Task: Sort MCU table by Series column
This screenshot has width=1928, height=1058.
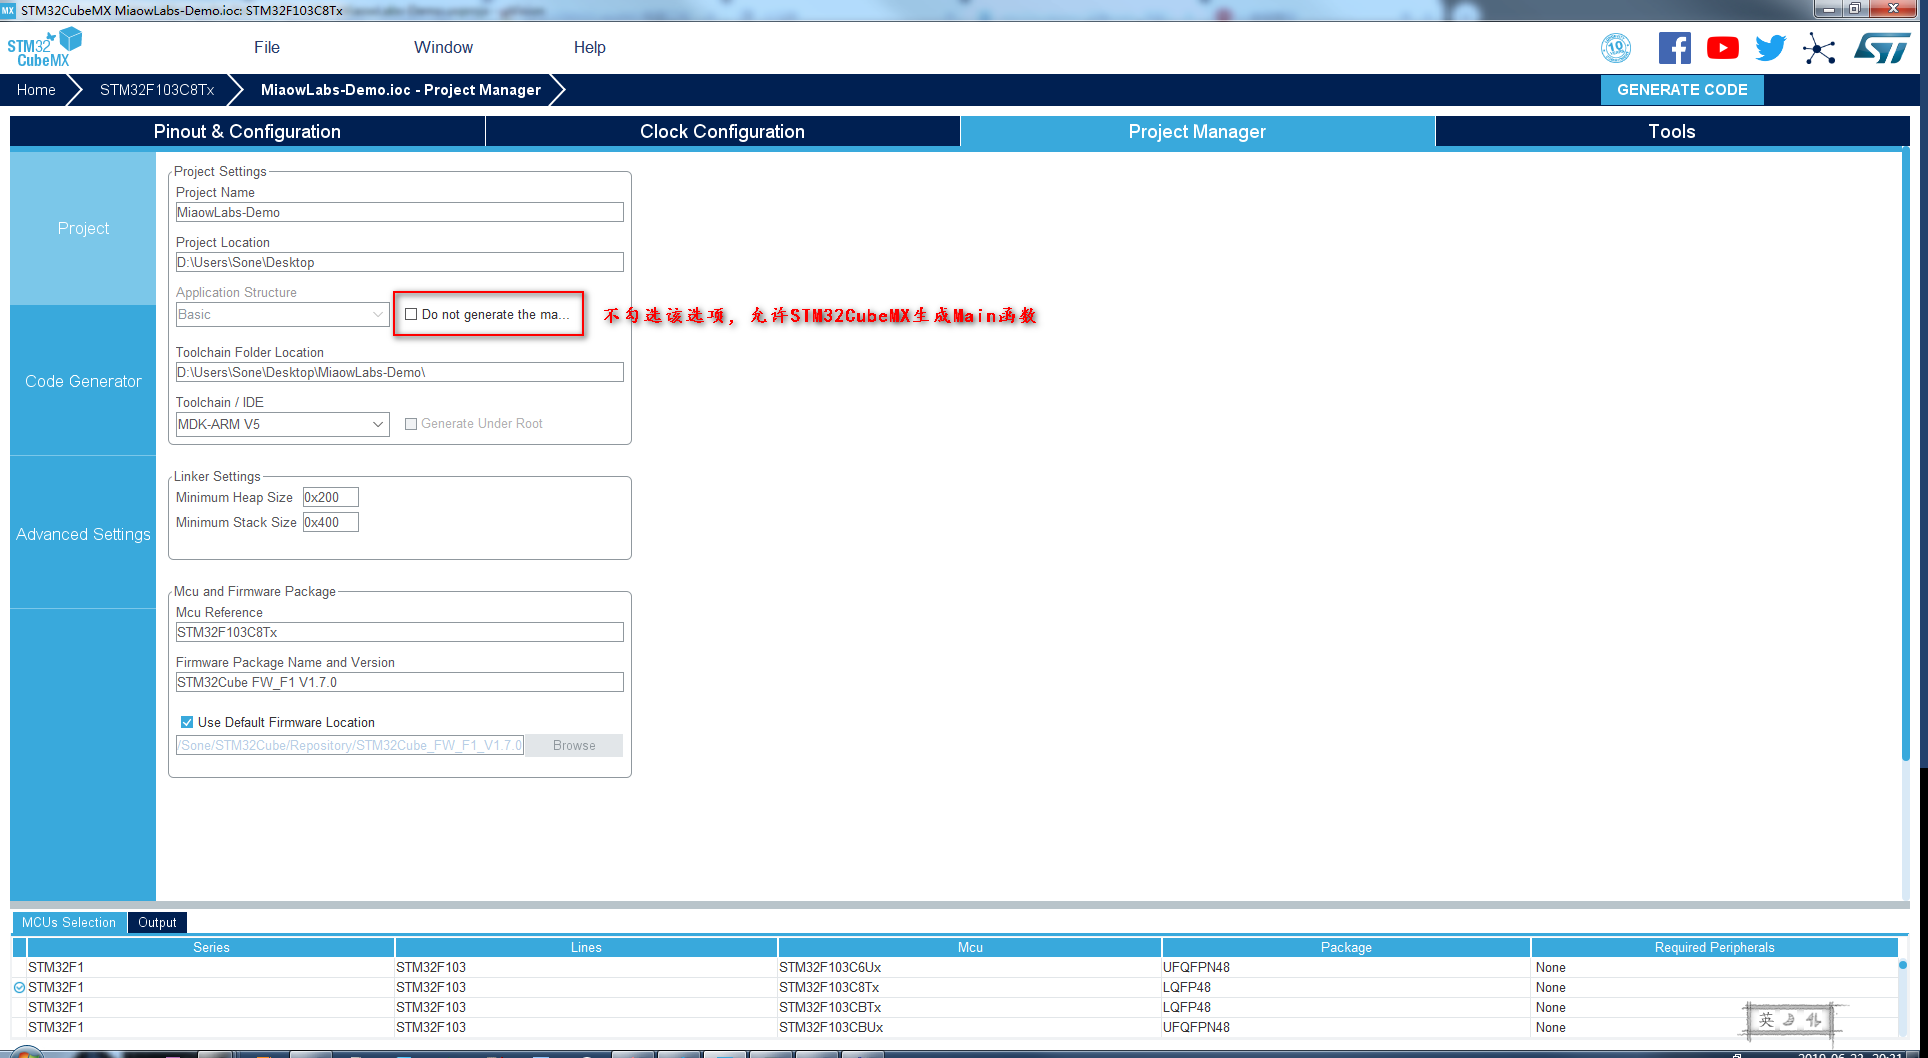Action: tap(211, 947)
